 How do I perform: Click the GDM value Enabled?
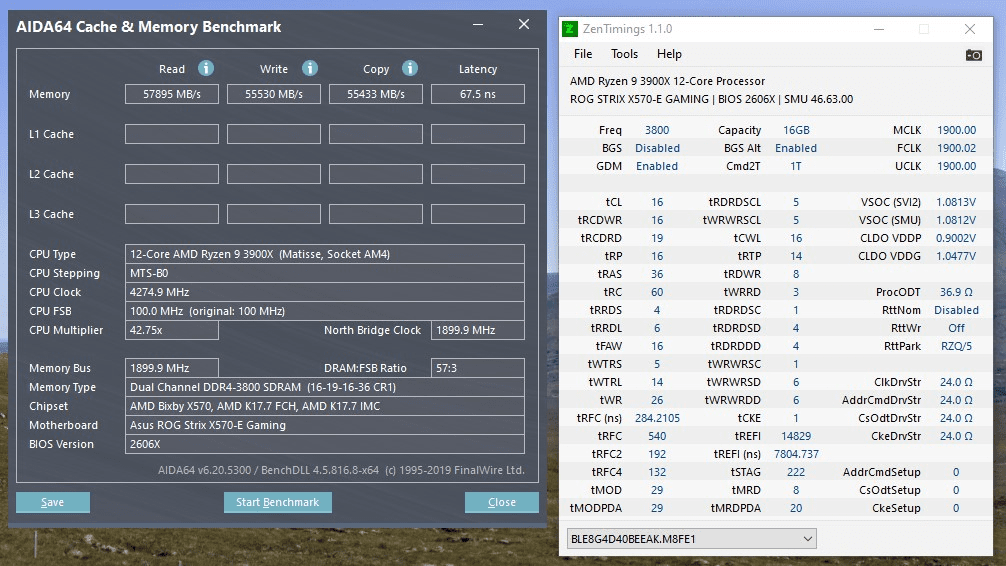(657, 166)
